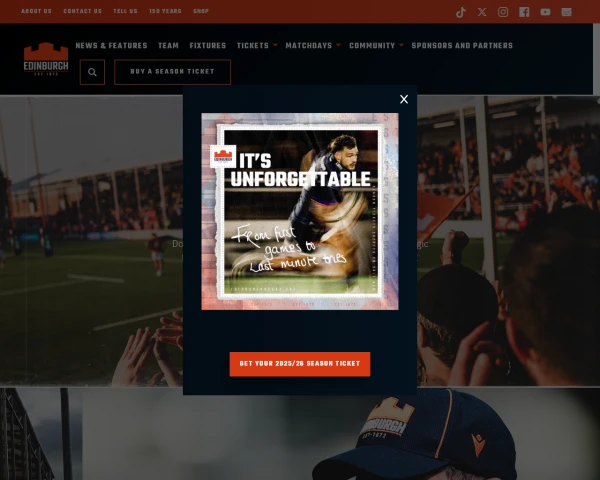Image resolution: width=600 pixels, height=480 pixels.
Task: Open News & Features menu item
Action: coord(111,46)
